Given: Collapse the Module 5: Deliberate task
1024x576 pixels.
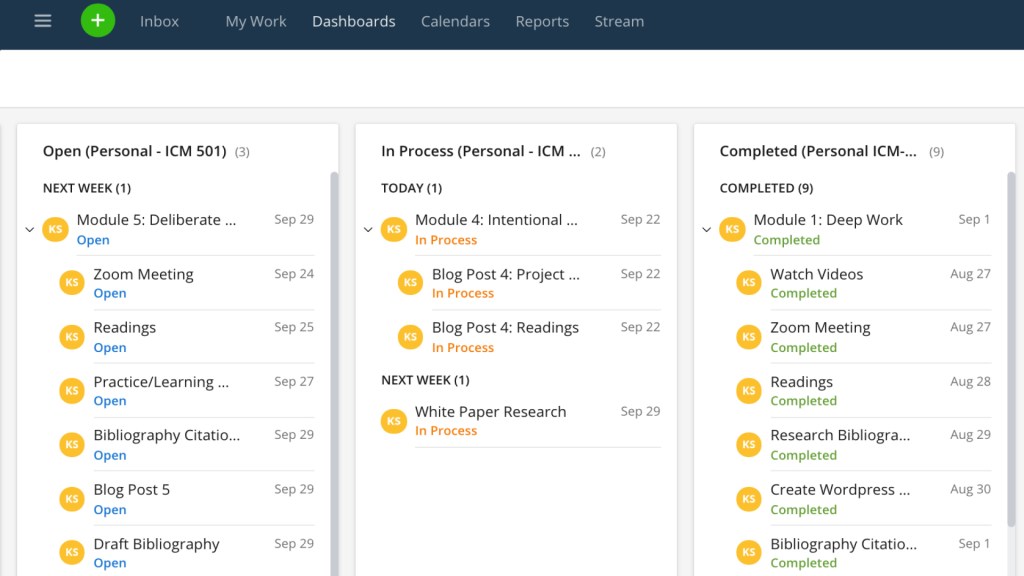Looking at the screenshot, I should point(30,230).
